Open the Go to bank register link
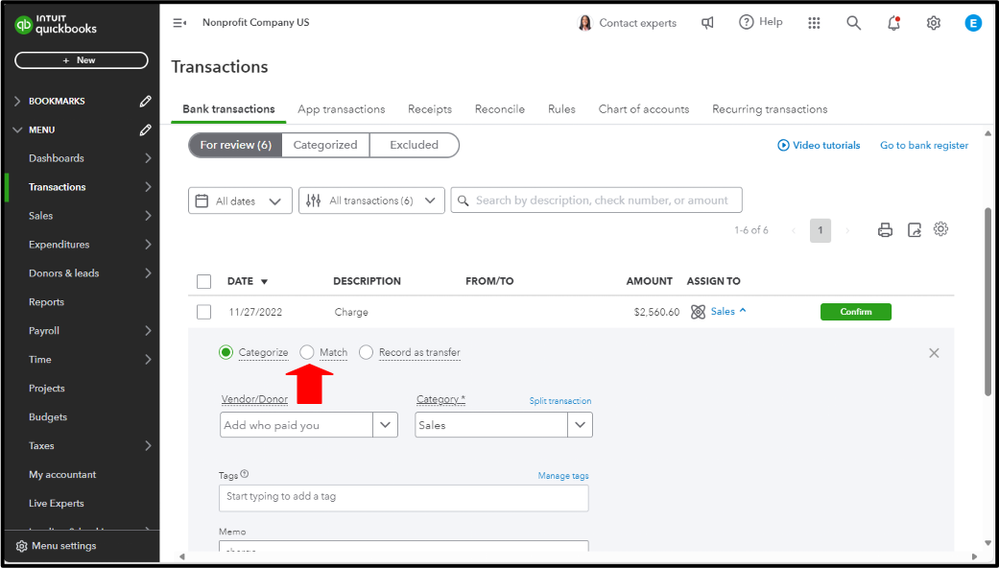 pyautogui.click(x=924, y=145)
